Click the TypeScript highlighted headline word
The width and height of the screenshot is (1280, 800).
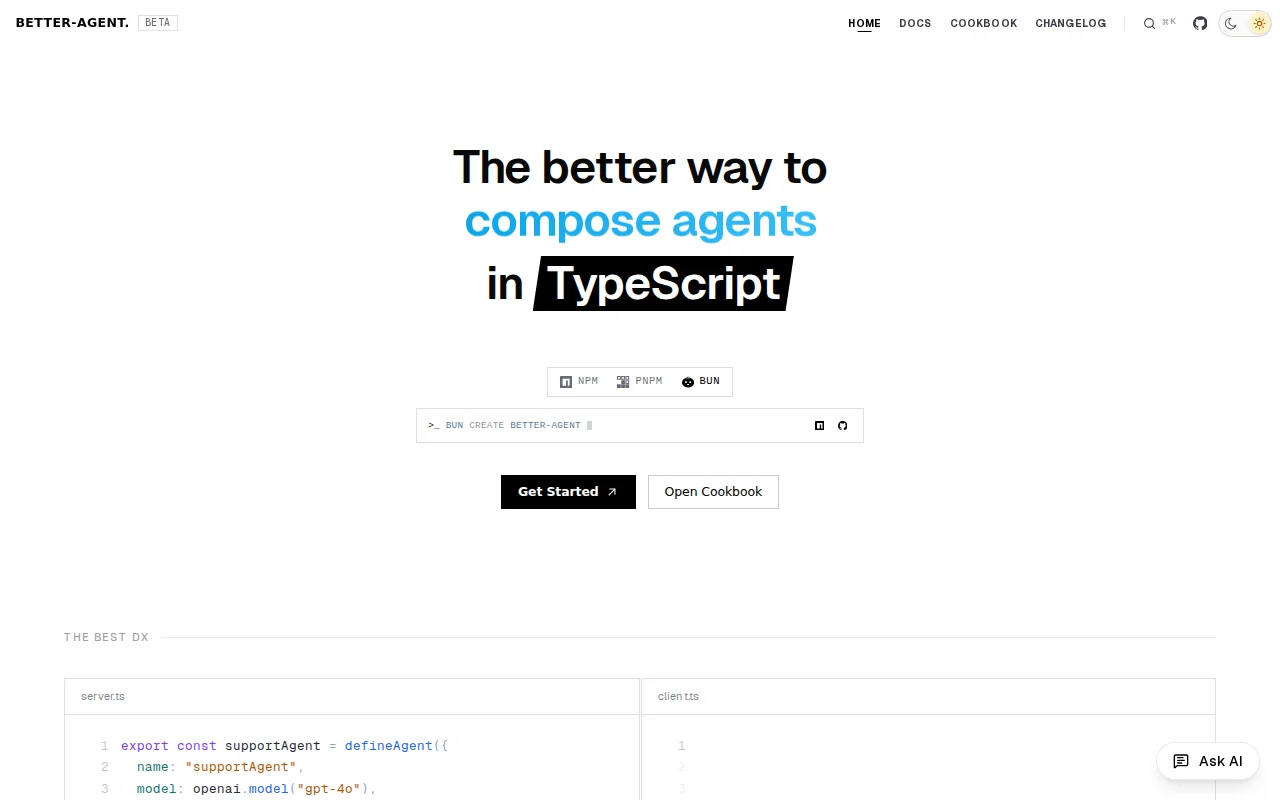pos(664,284)
